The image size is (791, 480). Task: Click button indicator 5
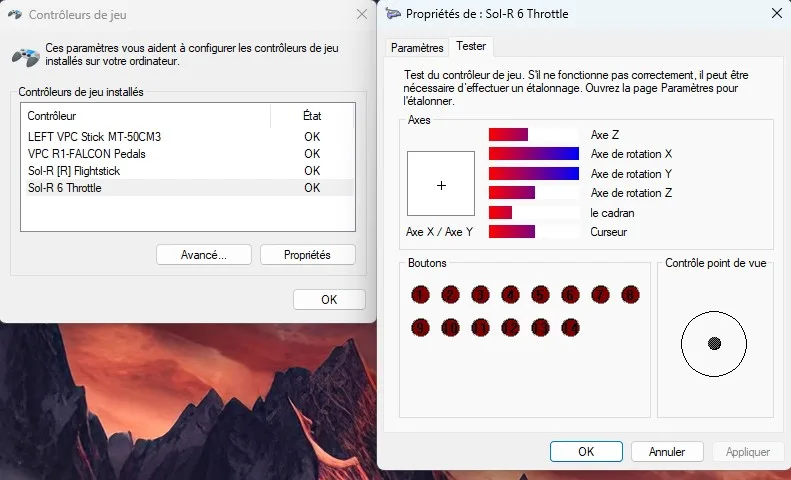click(540, 295)
